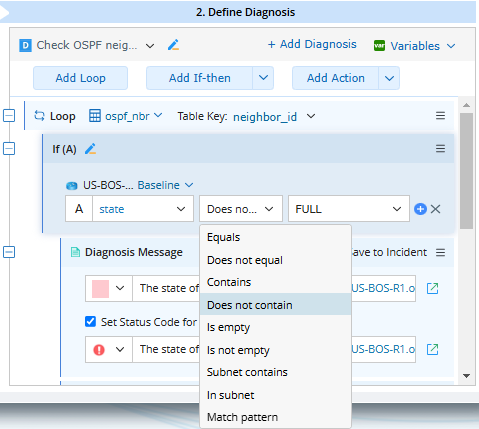Open the Loop row hamburger menu
The image size is (479, 429).
[x=440, y=116]
